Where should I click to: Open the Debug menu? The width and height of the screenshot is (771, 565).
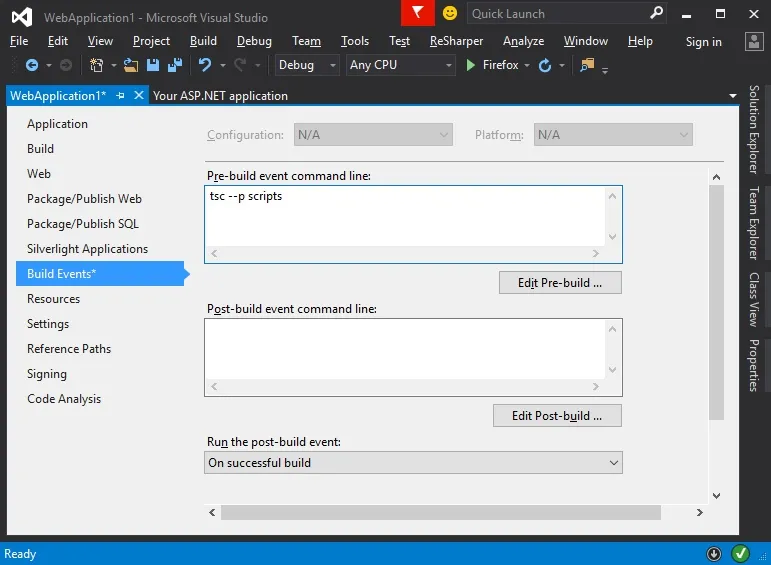[254, 41]
